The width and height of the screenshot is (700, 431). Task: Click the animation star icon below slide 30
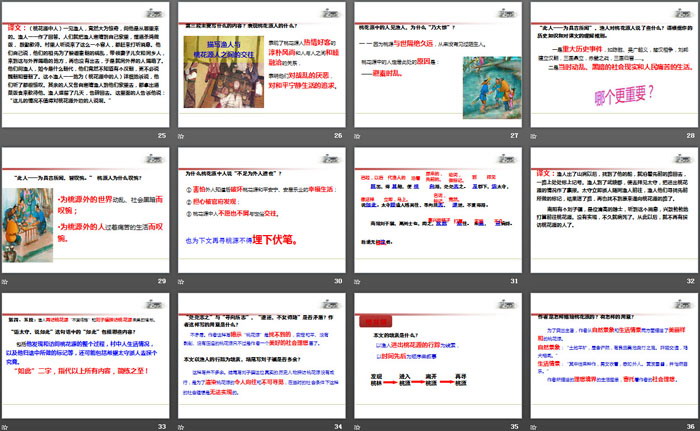183,281
